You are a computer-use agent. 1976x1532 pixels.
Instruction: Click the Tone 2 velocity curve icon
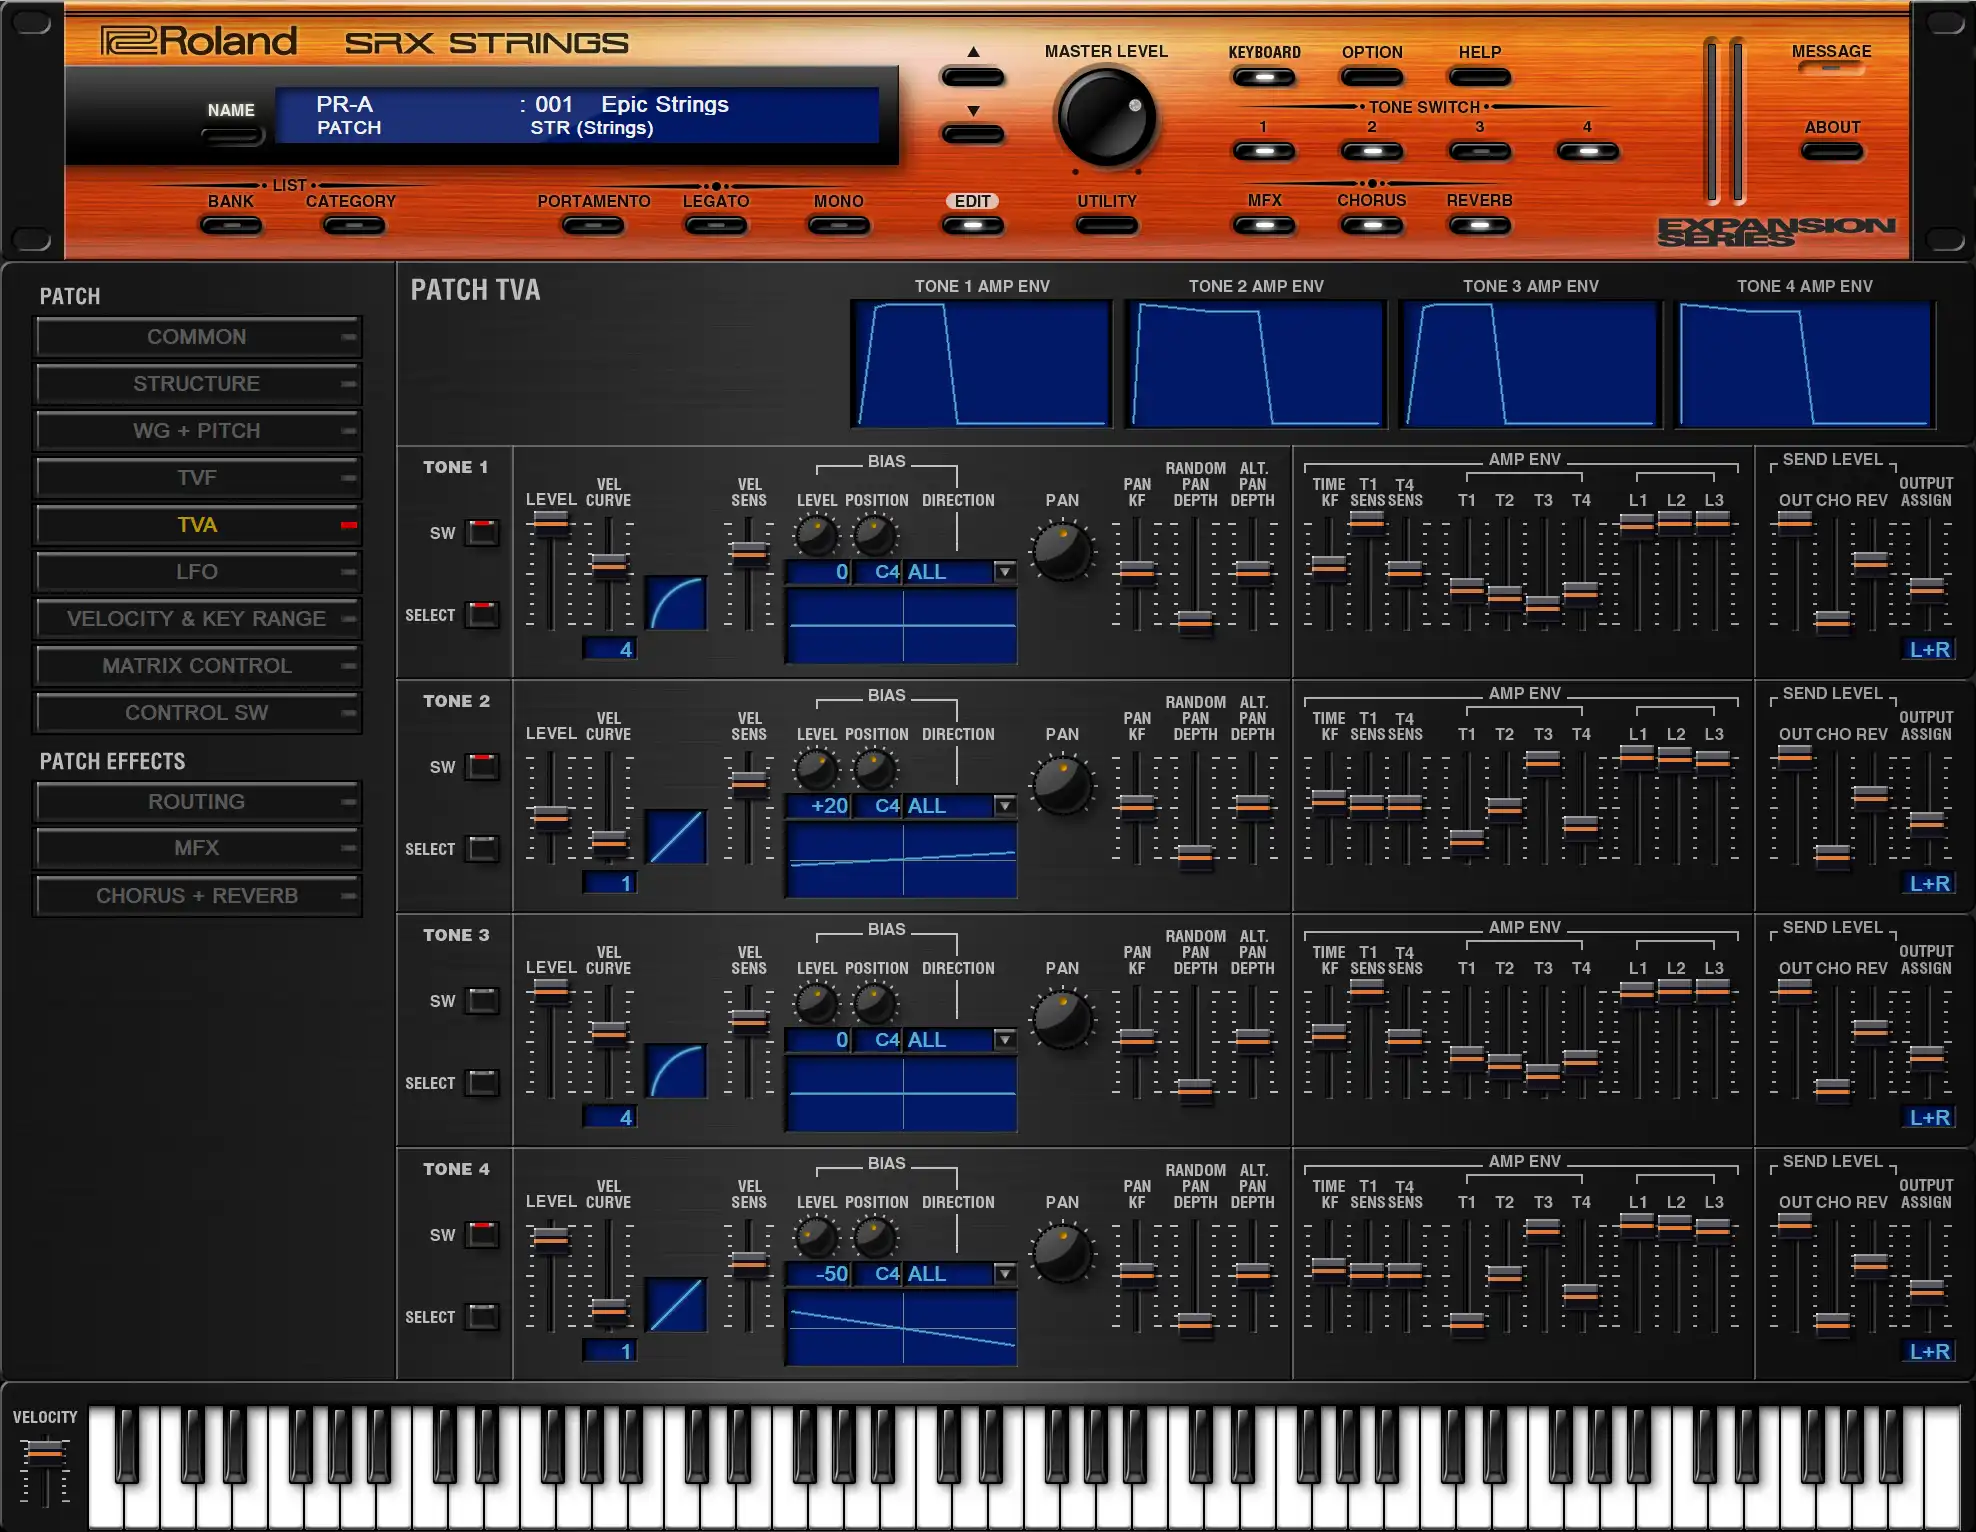(676, 837)
